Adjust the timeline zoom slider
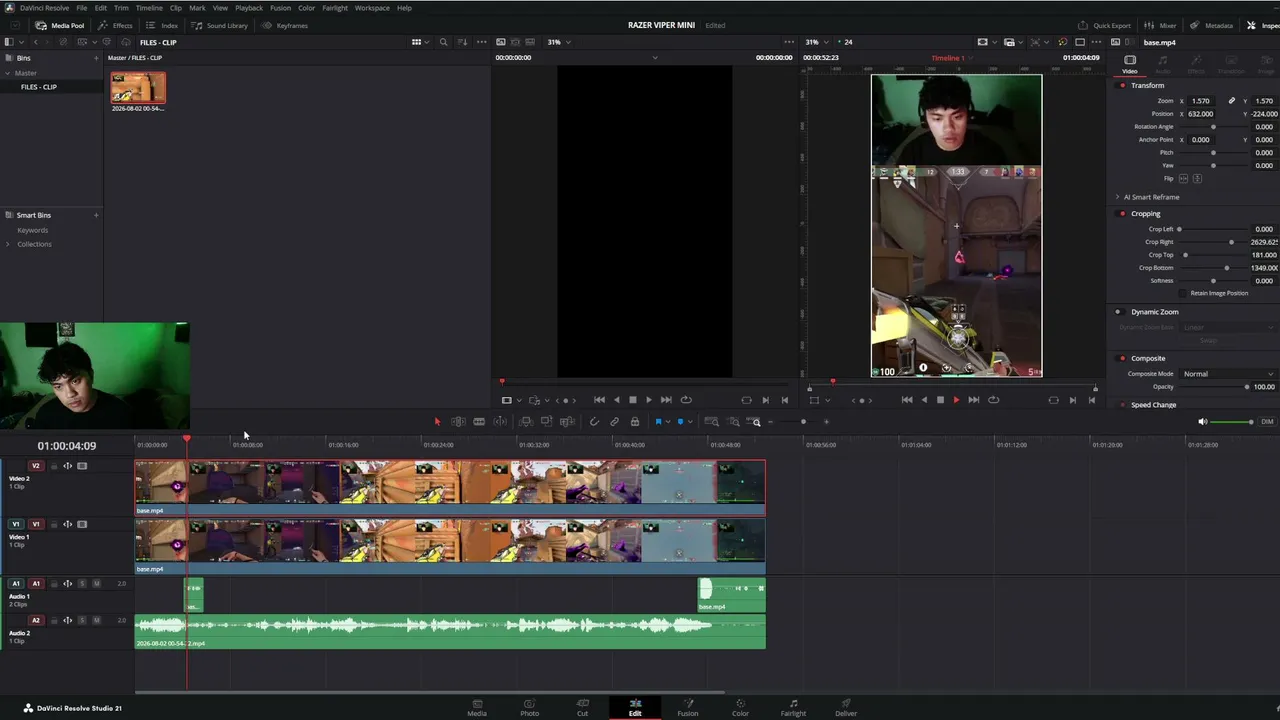 click(803, 422)
